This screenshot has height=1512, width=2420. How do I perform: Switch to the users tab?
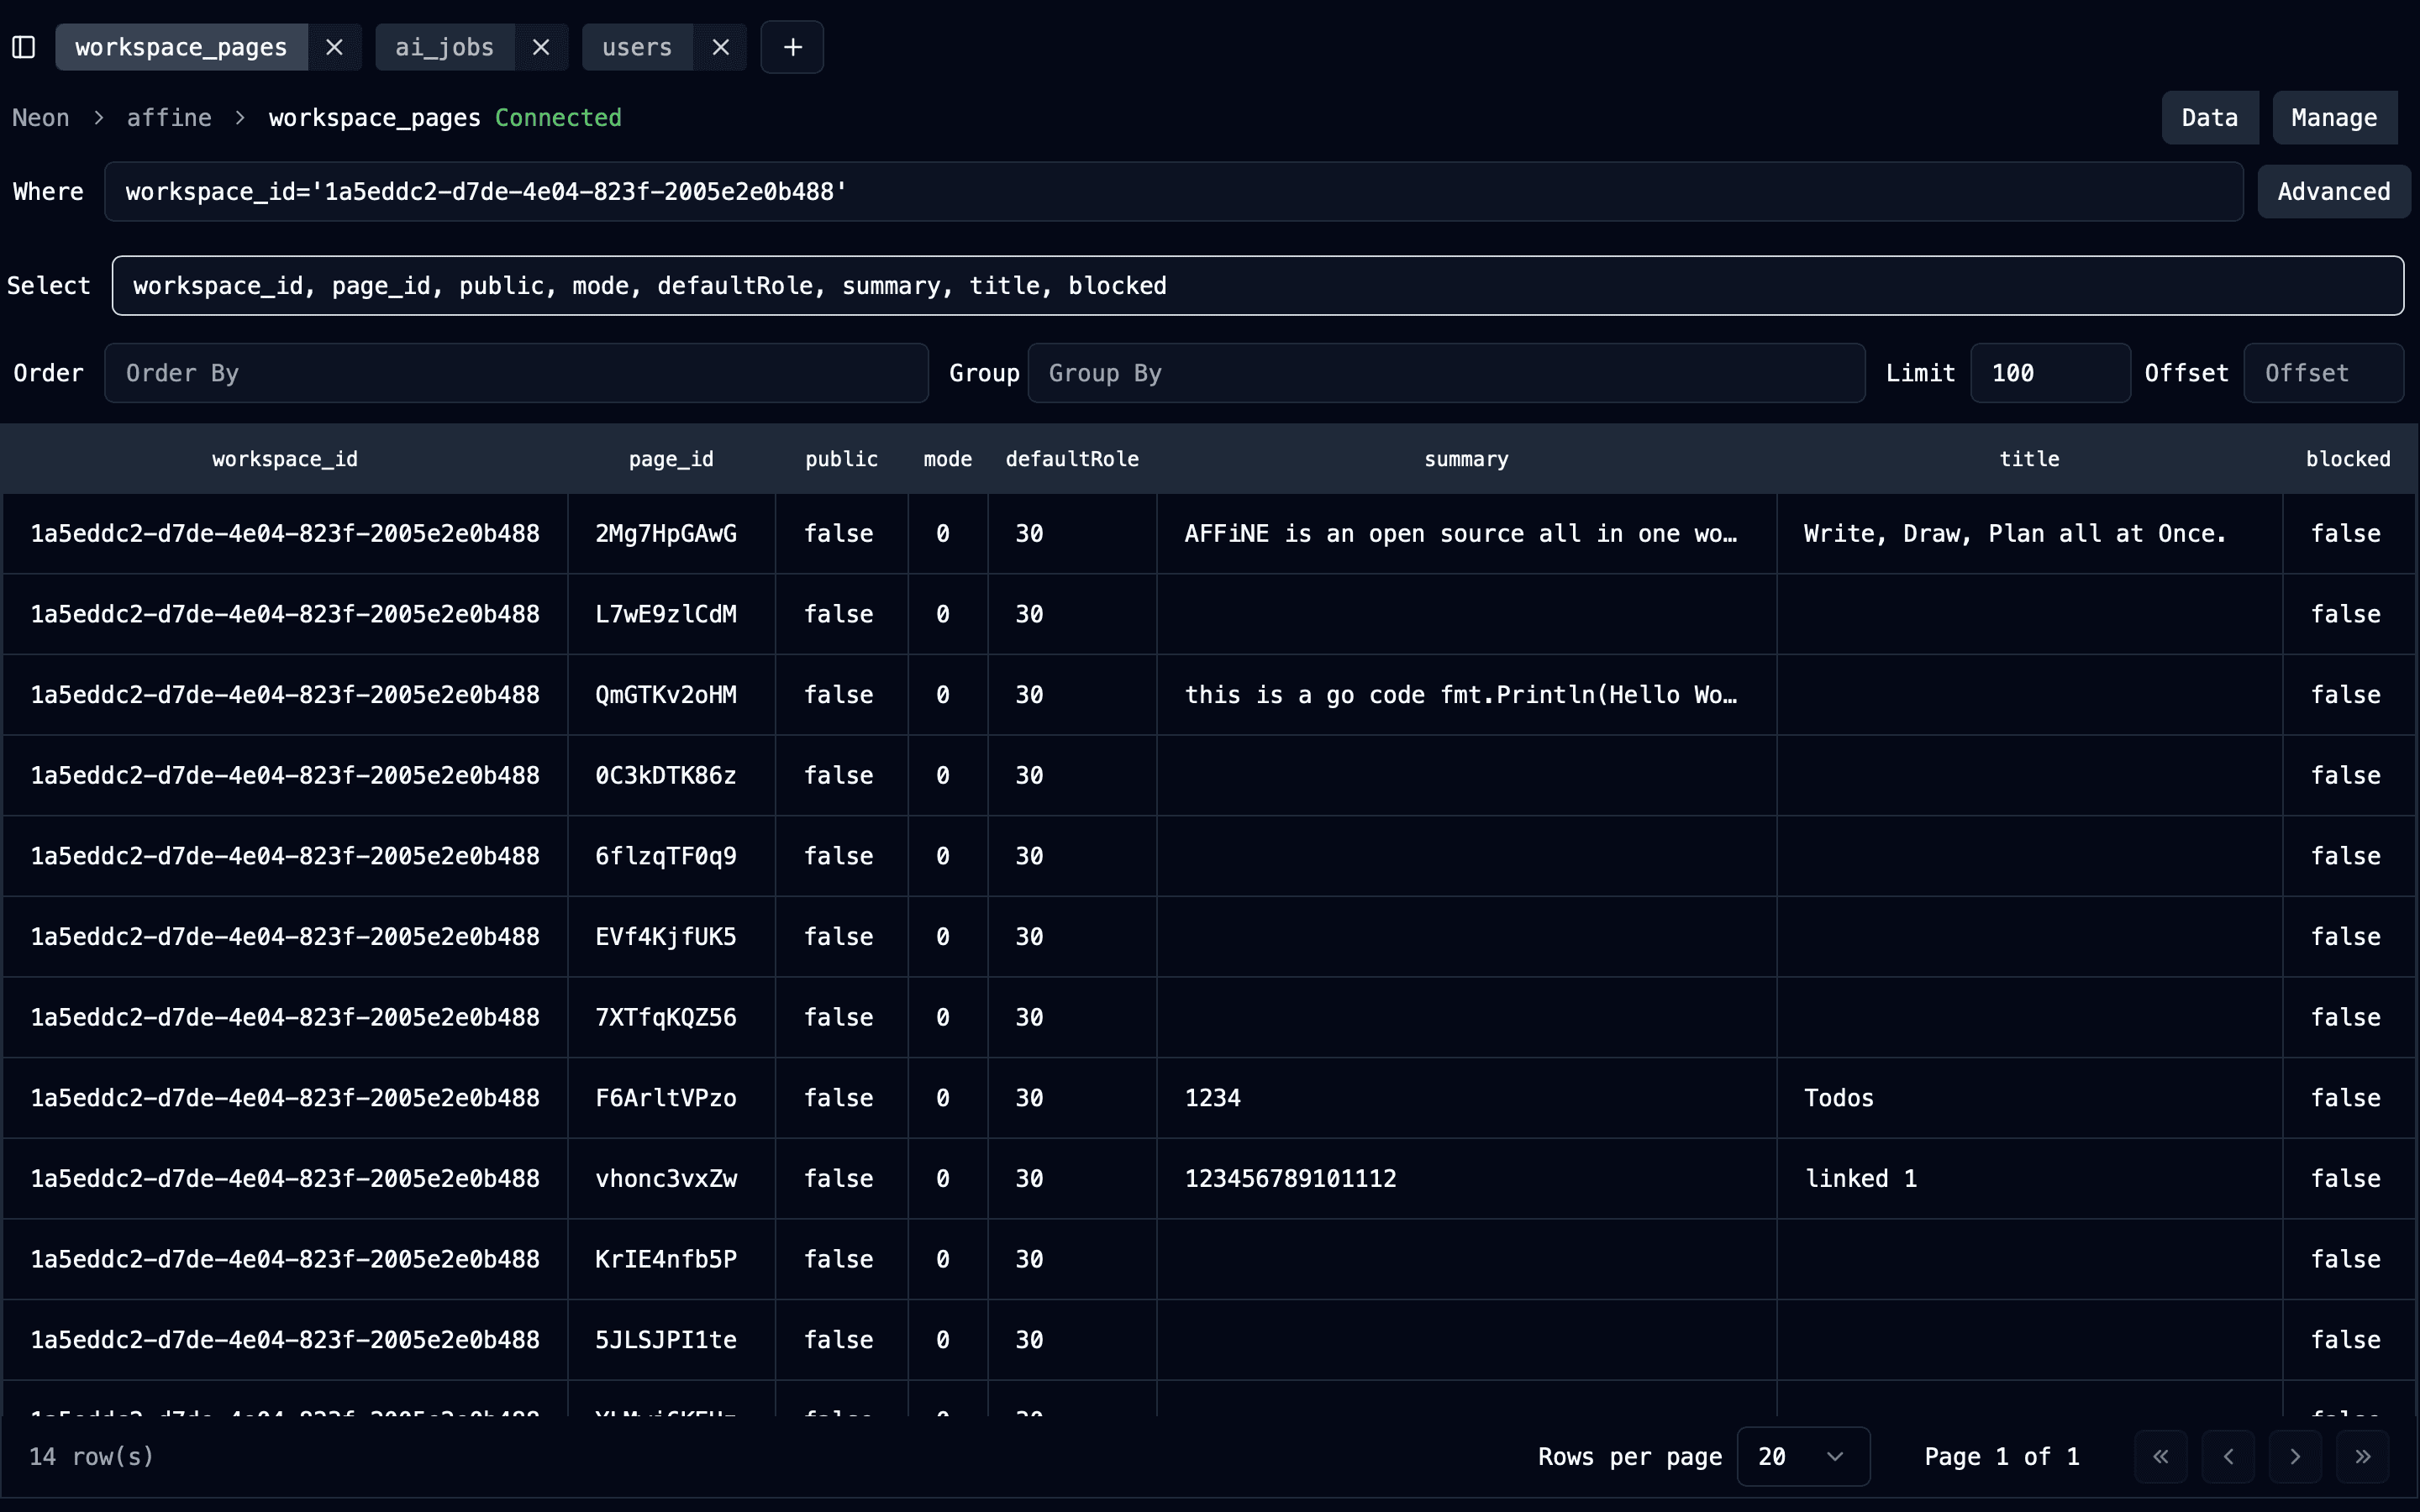tap(637, 47)
